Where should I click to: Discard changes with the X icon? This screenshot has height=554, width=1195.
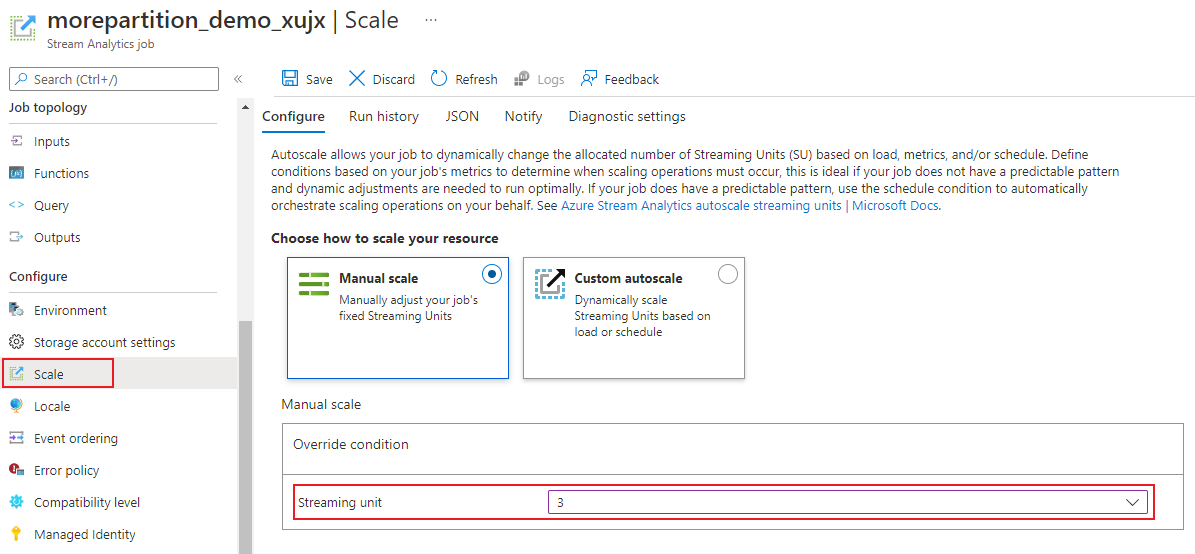point(357,79)
